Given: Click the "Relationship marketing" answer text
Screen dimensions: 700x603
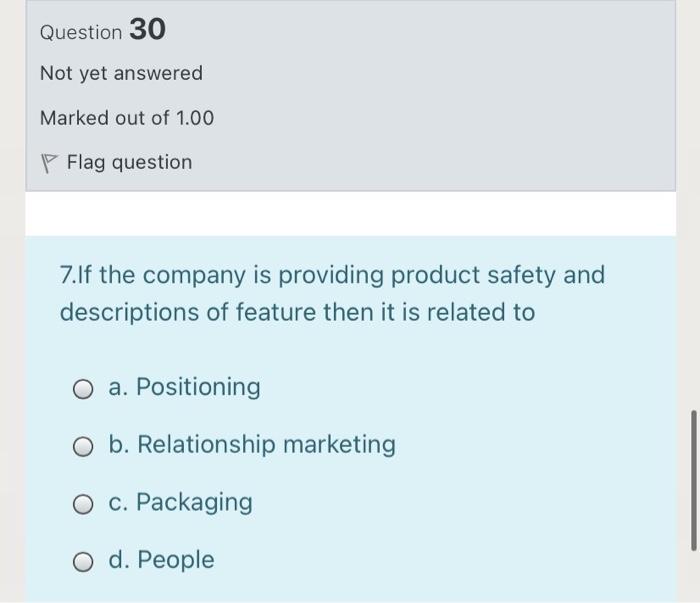Looking at the screenshot, I should pos(266,445).
